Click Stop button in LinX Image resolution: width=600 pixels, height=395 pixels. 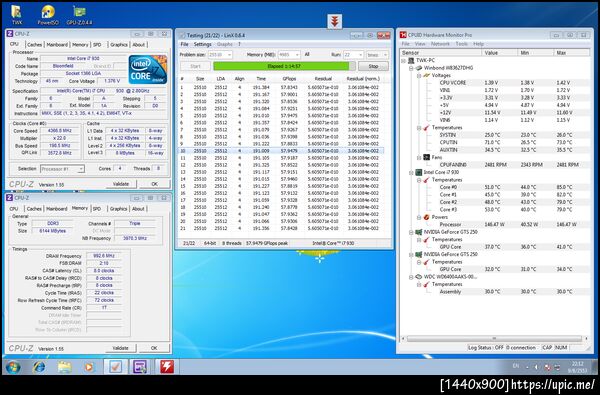click(373, 66)
